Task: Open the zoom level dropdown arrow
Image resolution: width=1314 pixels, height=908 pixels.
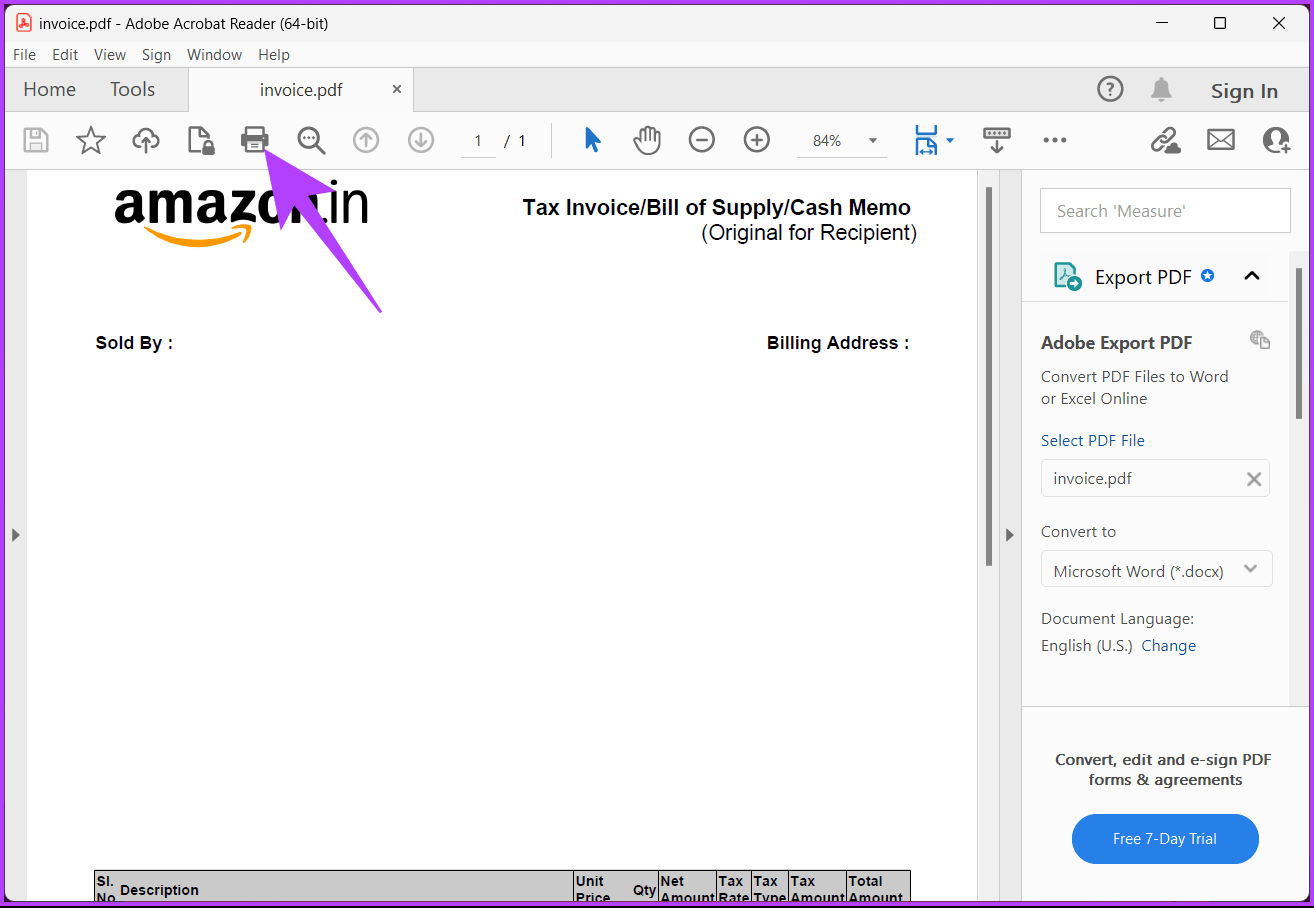Action: coord(873,141)
